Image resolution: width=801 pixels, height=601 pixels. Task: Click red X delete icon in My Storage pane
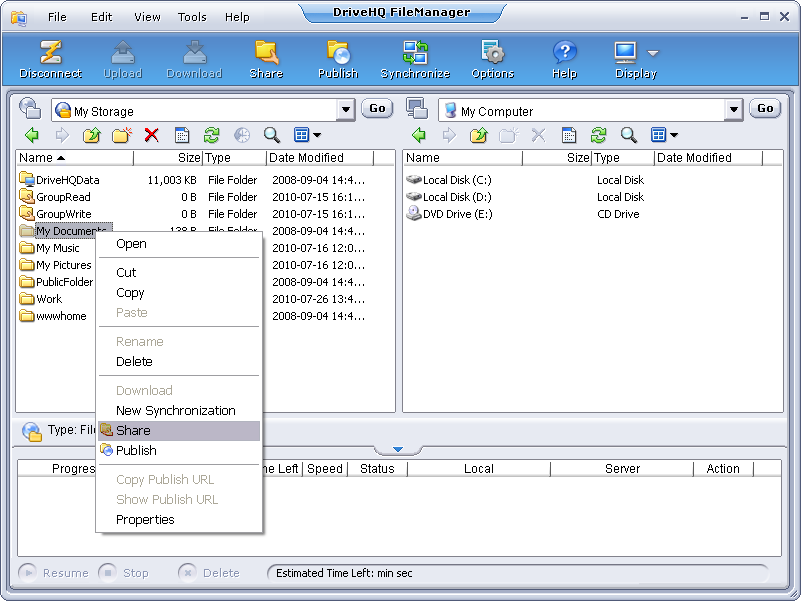(151, 135)
